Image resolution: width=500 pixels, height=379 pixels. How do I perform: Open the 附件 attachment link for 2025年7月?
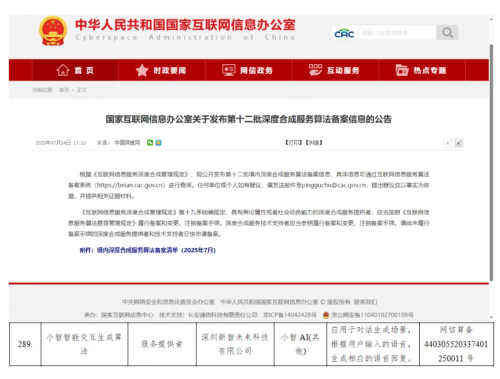pyautogui.click(x=148, y=250)
